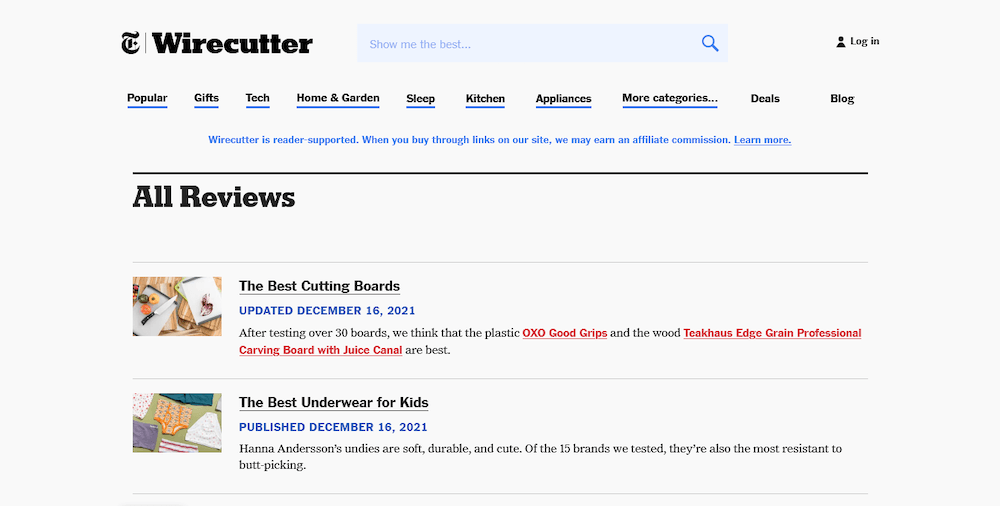Click the kids underwear thumbnail image
The image size is (1000, 506).
pos(177,422)
